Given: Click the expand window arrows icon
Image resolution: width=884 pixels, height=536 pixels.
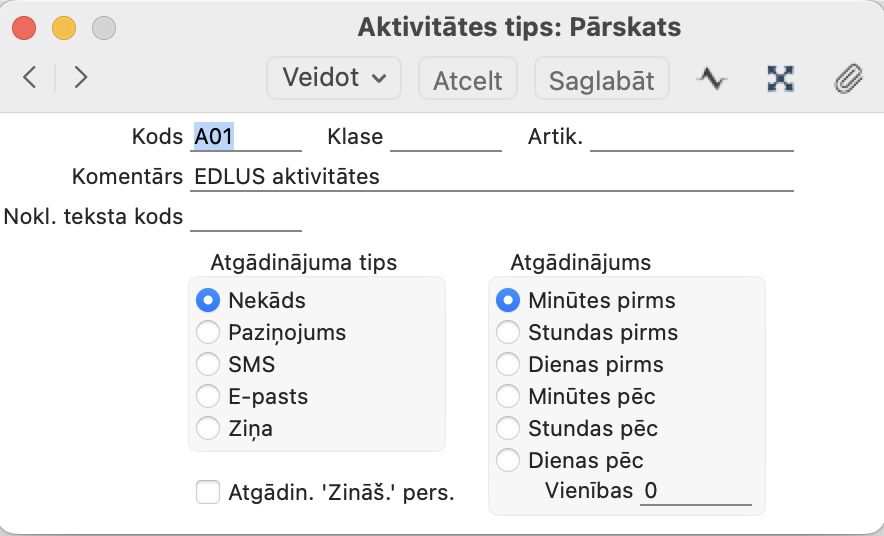Looking at the screenshot, I should coord(780,79).
